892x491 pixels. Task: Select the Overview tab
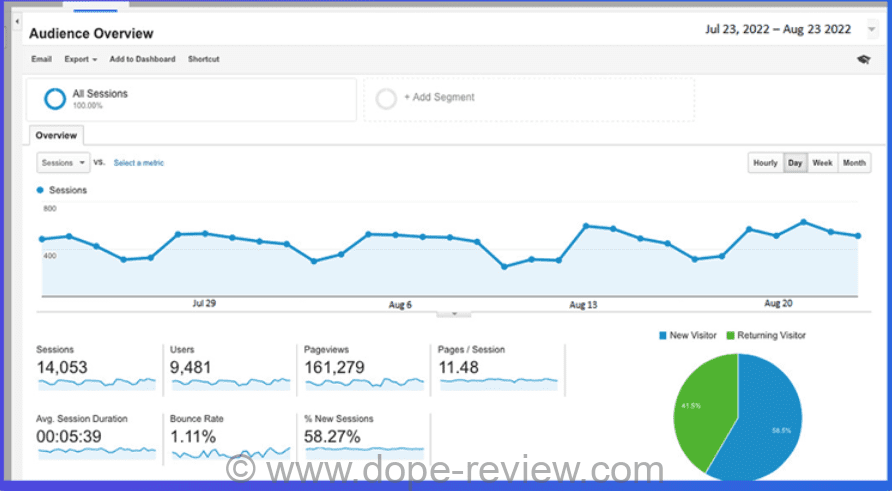point(55,135)
